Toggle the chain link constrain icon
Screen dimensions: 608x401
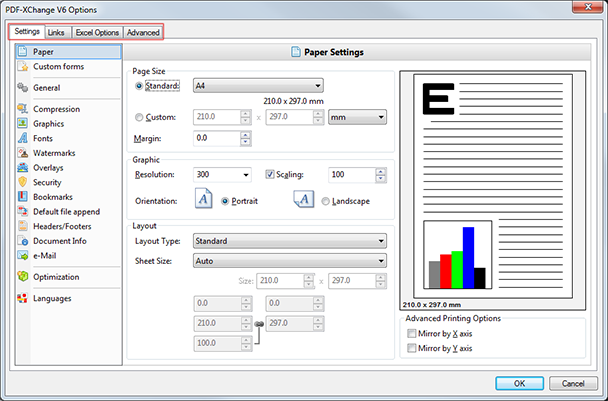point(259,324)
